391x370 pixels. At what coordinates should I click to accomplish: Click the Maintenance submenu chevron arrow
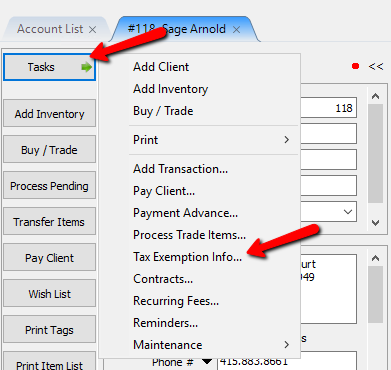pos(286,345)
